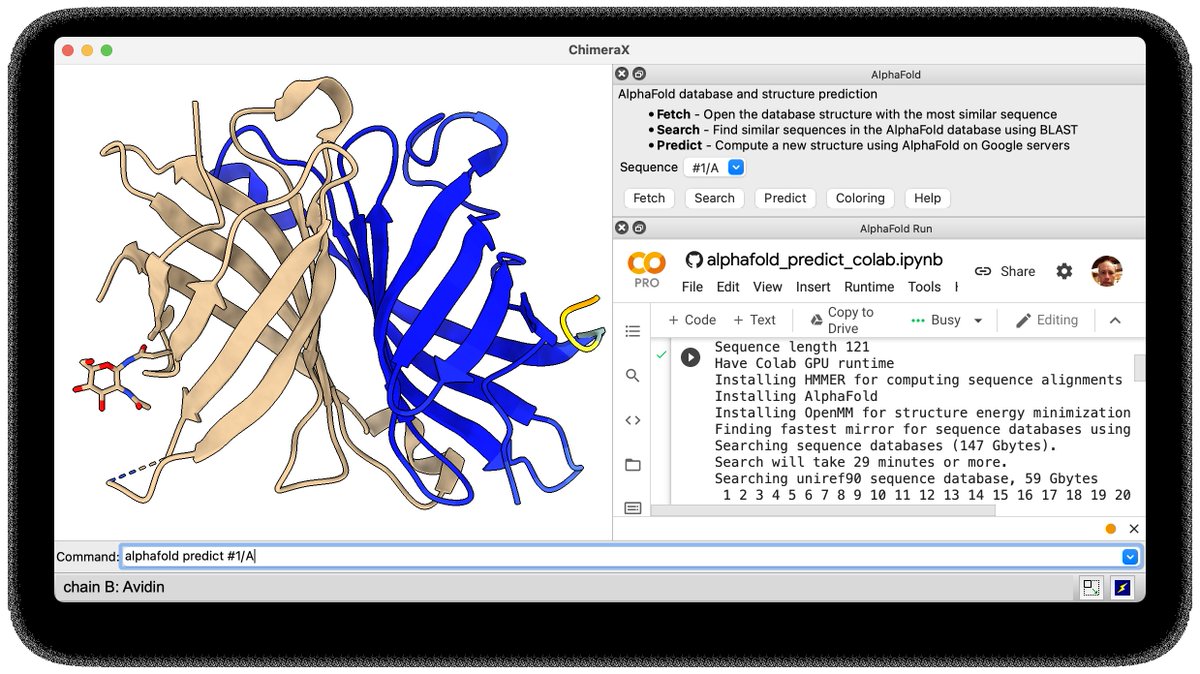Image resolution: width=1200 pixels, height=674 pixels.
Task: Click the Predict button
Action: pos(785,198)
